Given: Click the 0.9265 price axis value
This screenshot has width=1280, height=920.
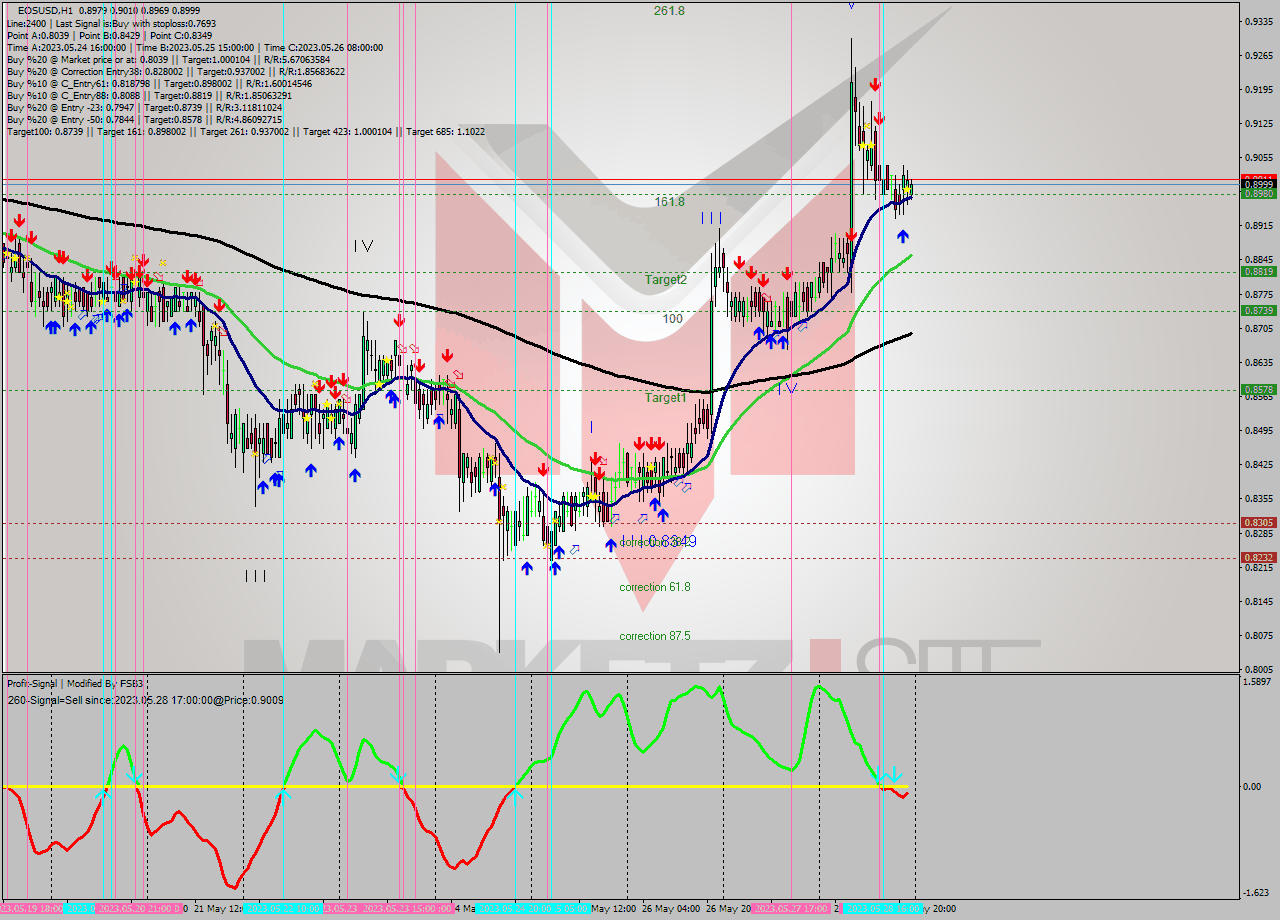Looking at the screenshot, I should (1258, 55).
